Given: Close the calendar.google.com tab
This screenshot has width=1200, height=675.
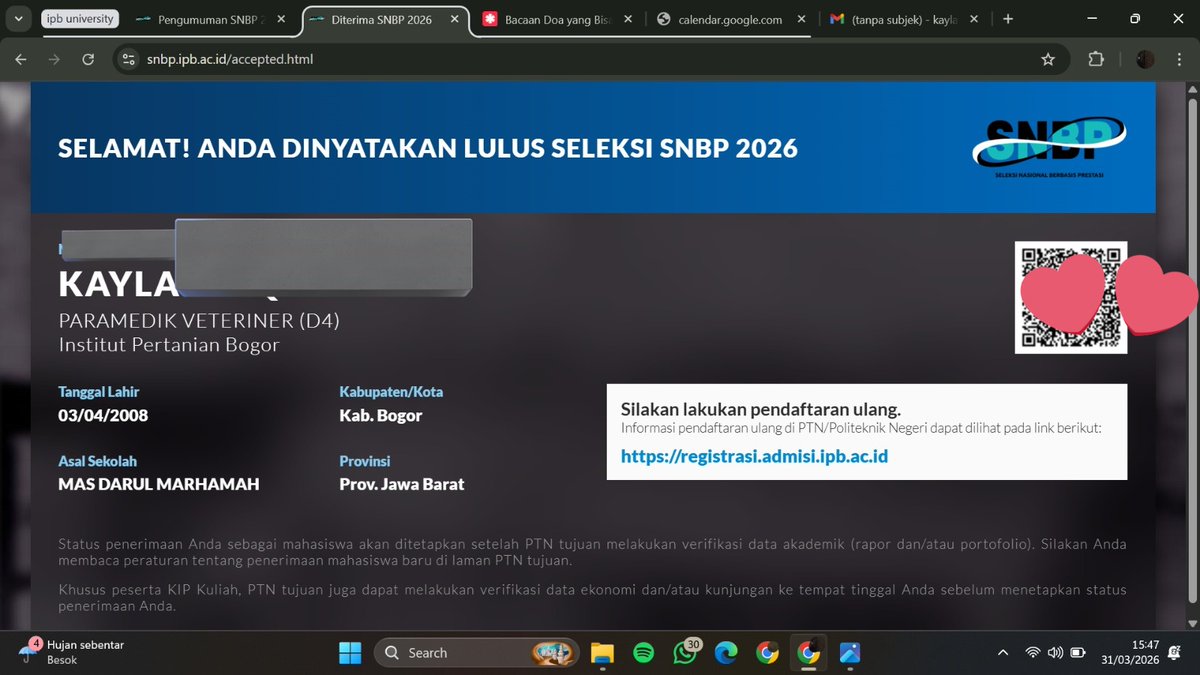Looking at the screenshot, I should click(801, 19).
